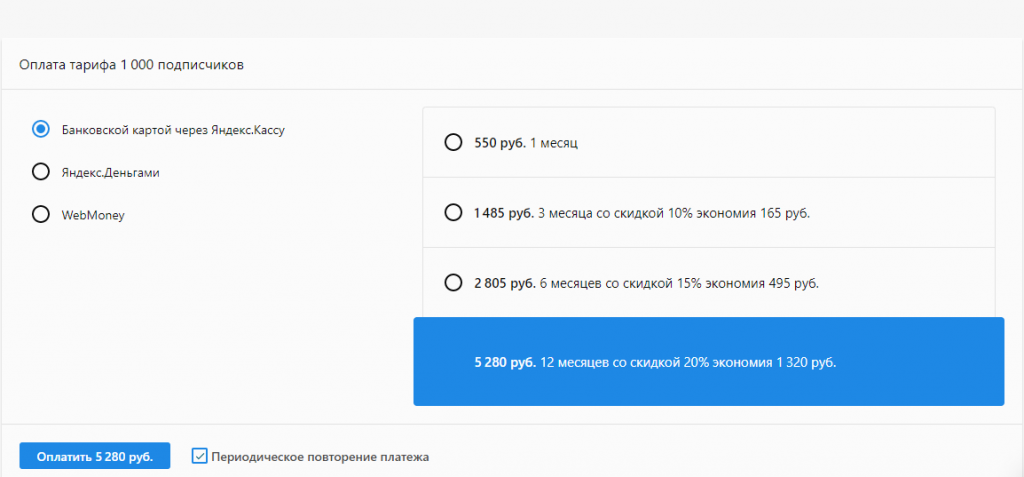
Task: Click the bold 2 805 руб. price text
Action: pos(505,284)
